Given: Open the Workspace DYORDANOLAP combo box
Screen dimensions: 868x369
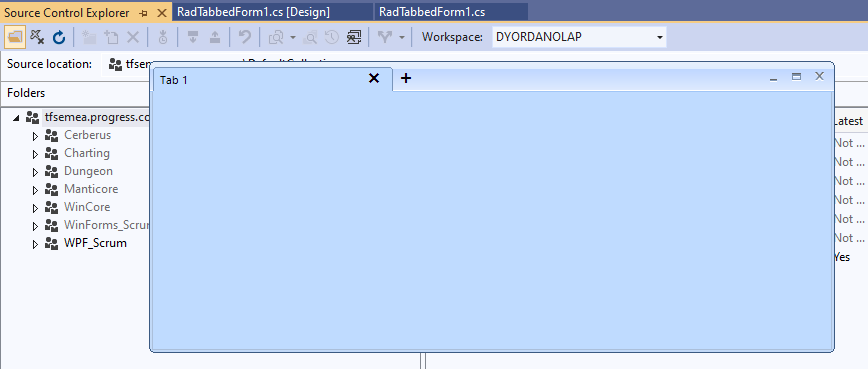Looking at the screenshot, I should 579,37.
